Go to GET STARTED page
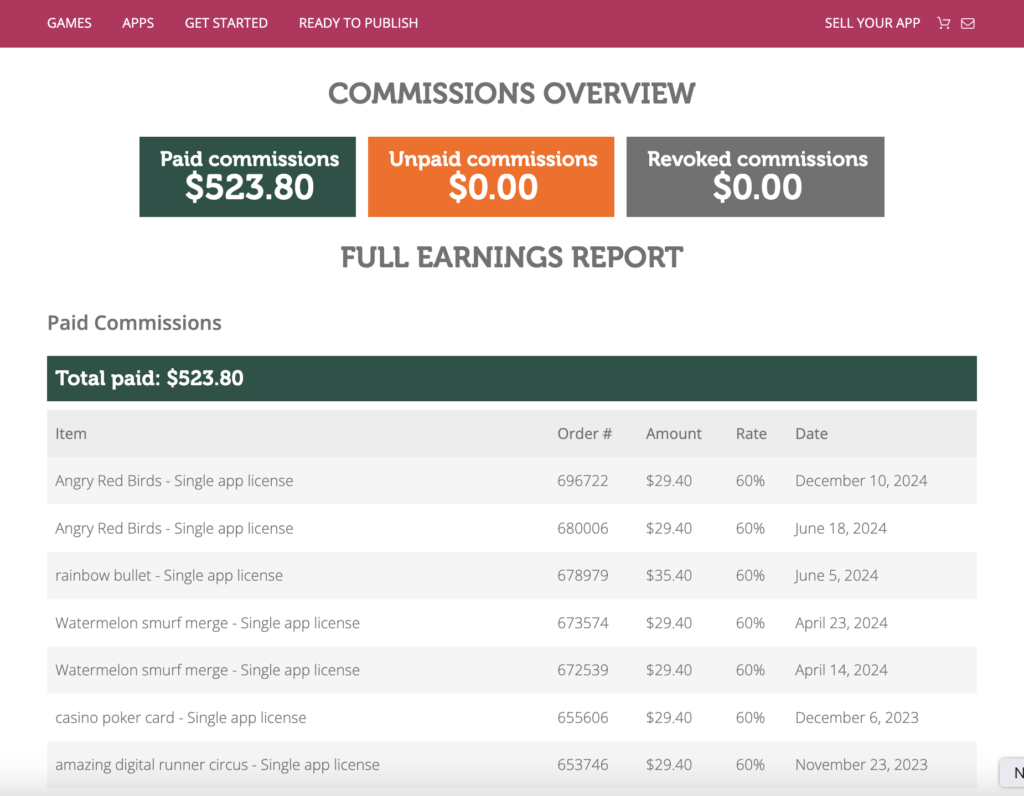Screen dimensions: 1024x796 tap(226, 23)
